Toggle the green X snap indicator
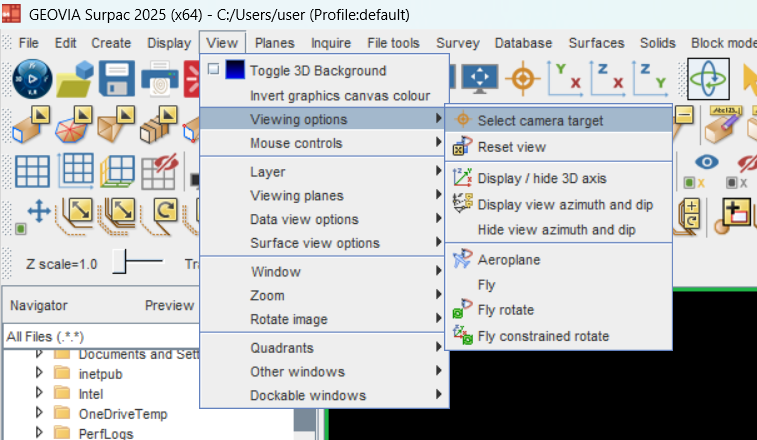The width and height of the screenshot is (757, 440). tap(695, 183)
